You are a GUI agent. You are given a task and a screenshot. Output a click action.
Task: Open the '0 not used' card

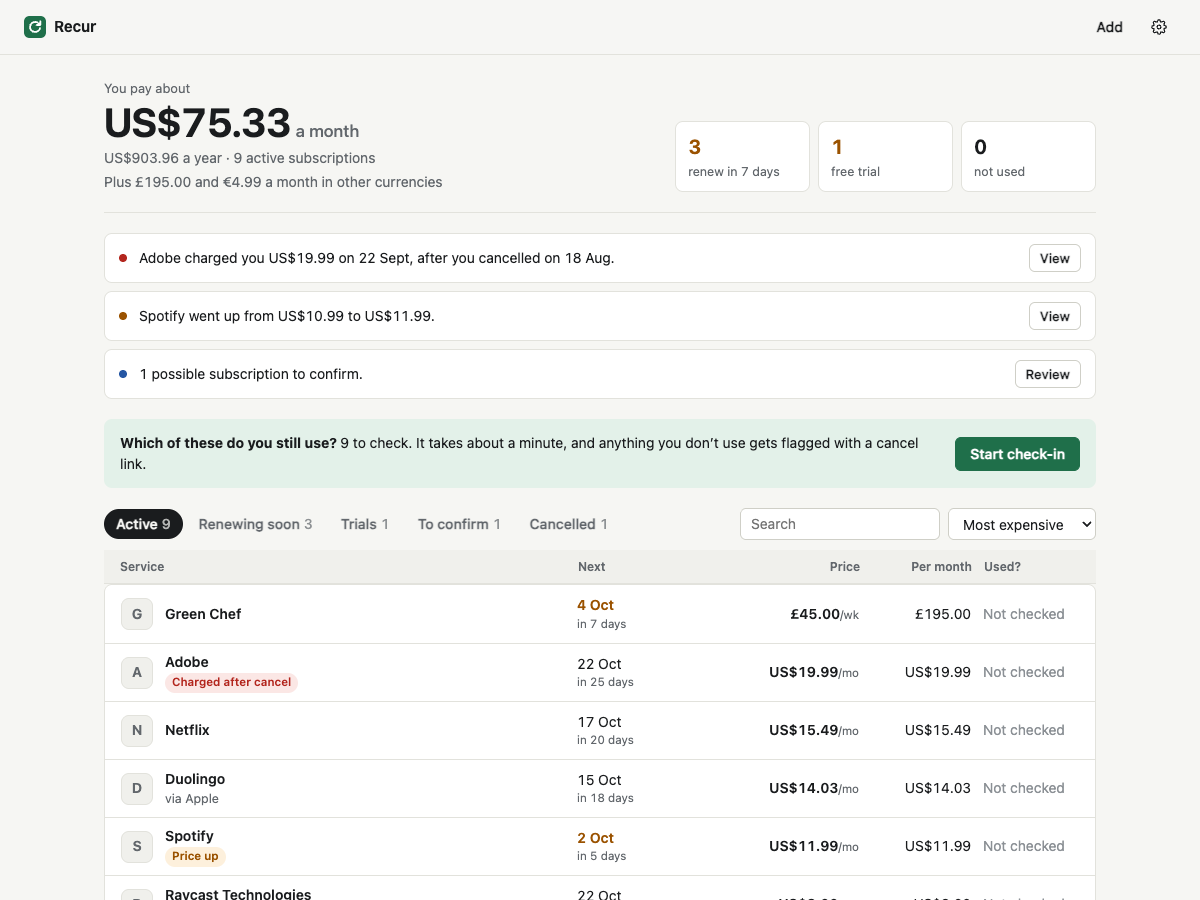1028,157
